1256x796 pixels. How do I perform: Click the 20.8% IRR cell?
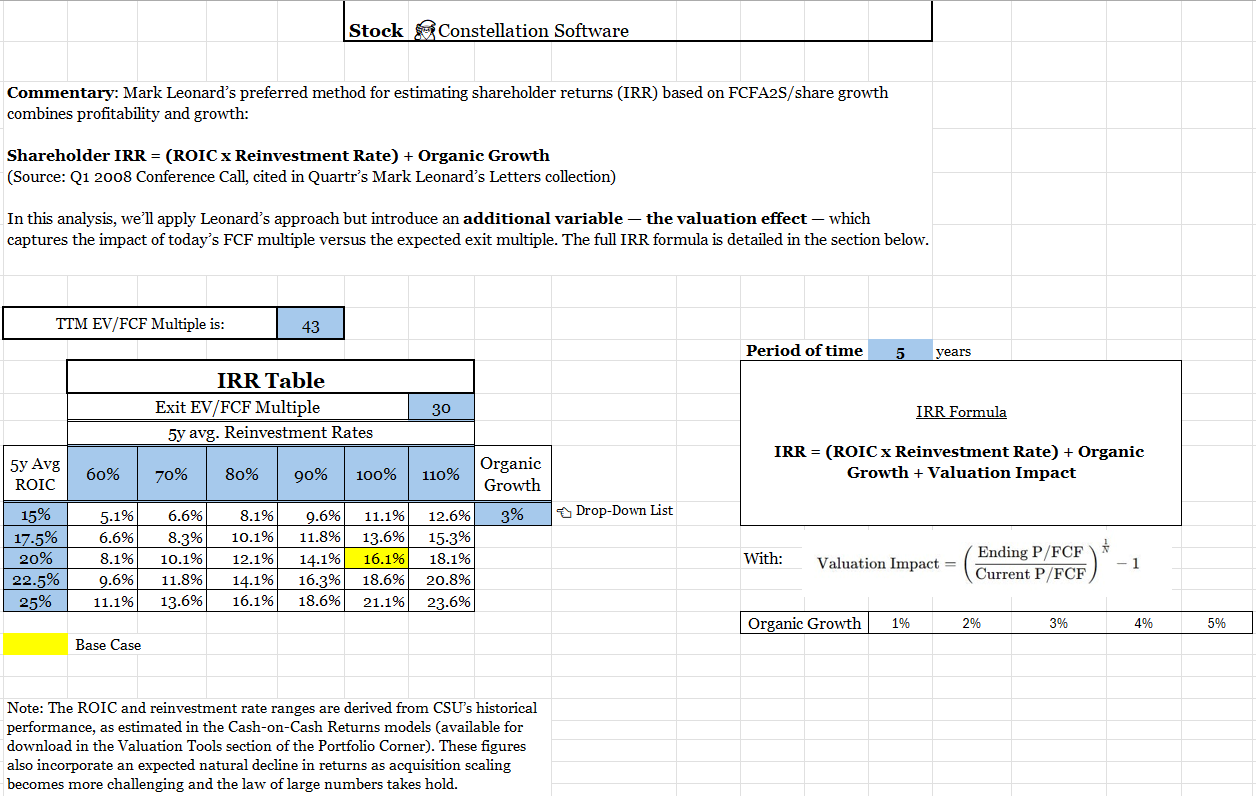[441, 579]
